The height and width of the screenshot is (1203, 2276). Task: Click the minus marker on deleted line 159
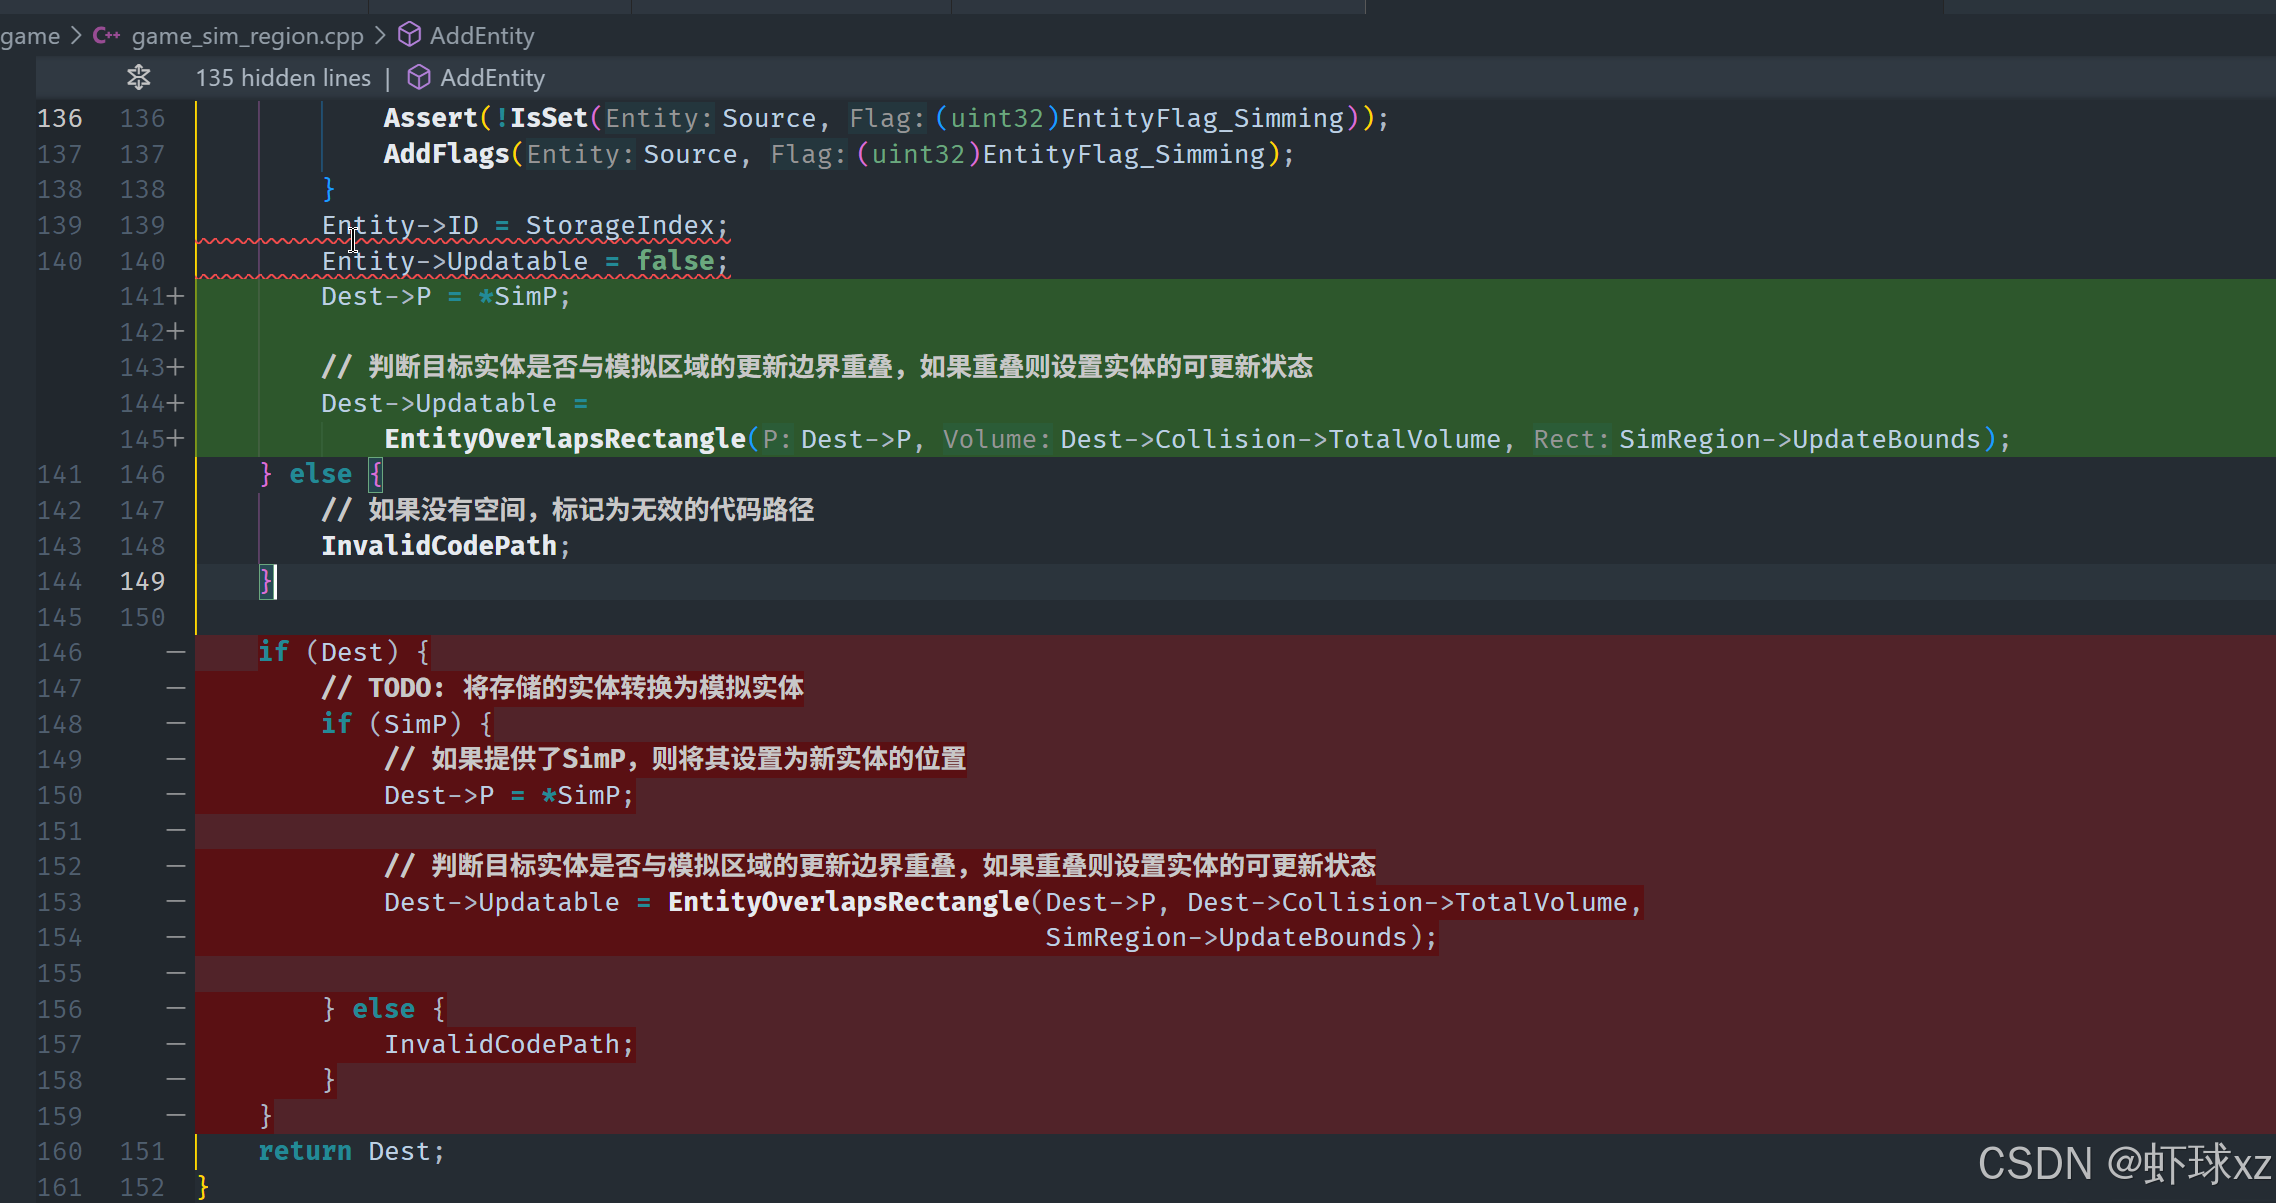coord(176,1115)
